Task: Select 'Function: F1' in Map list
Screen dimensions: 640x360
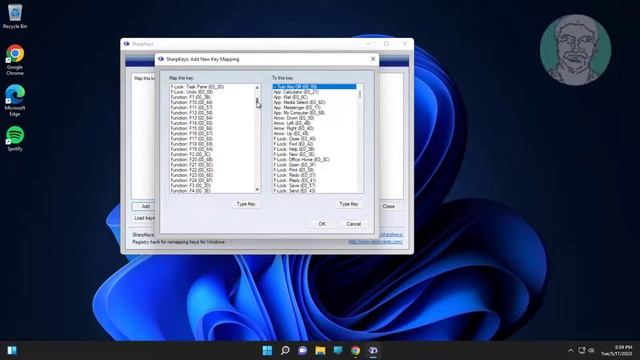Action: tap(191, 98)
